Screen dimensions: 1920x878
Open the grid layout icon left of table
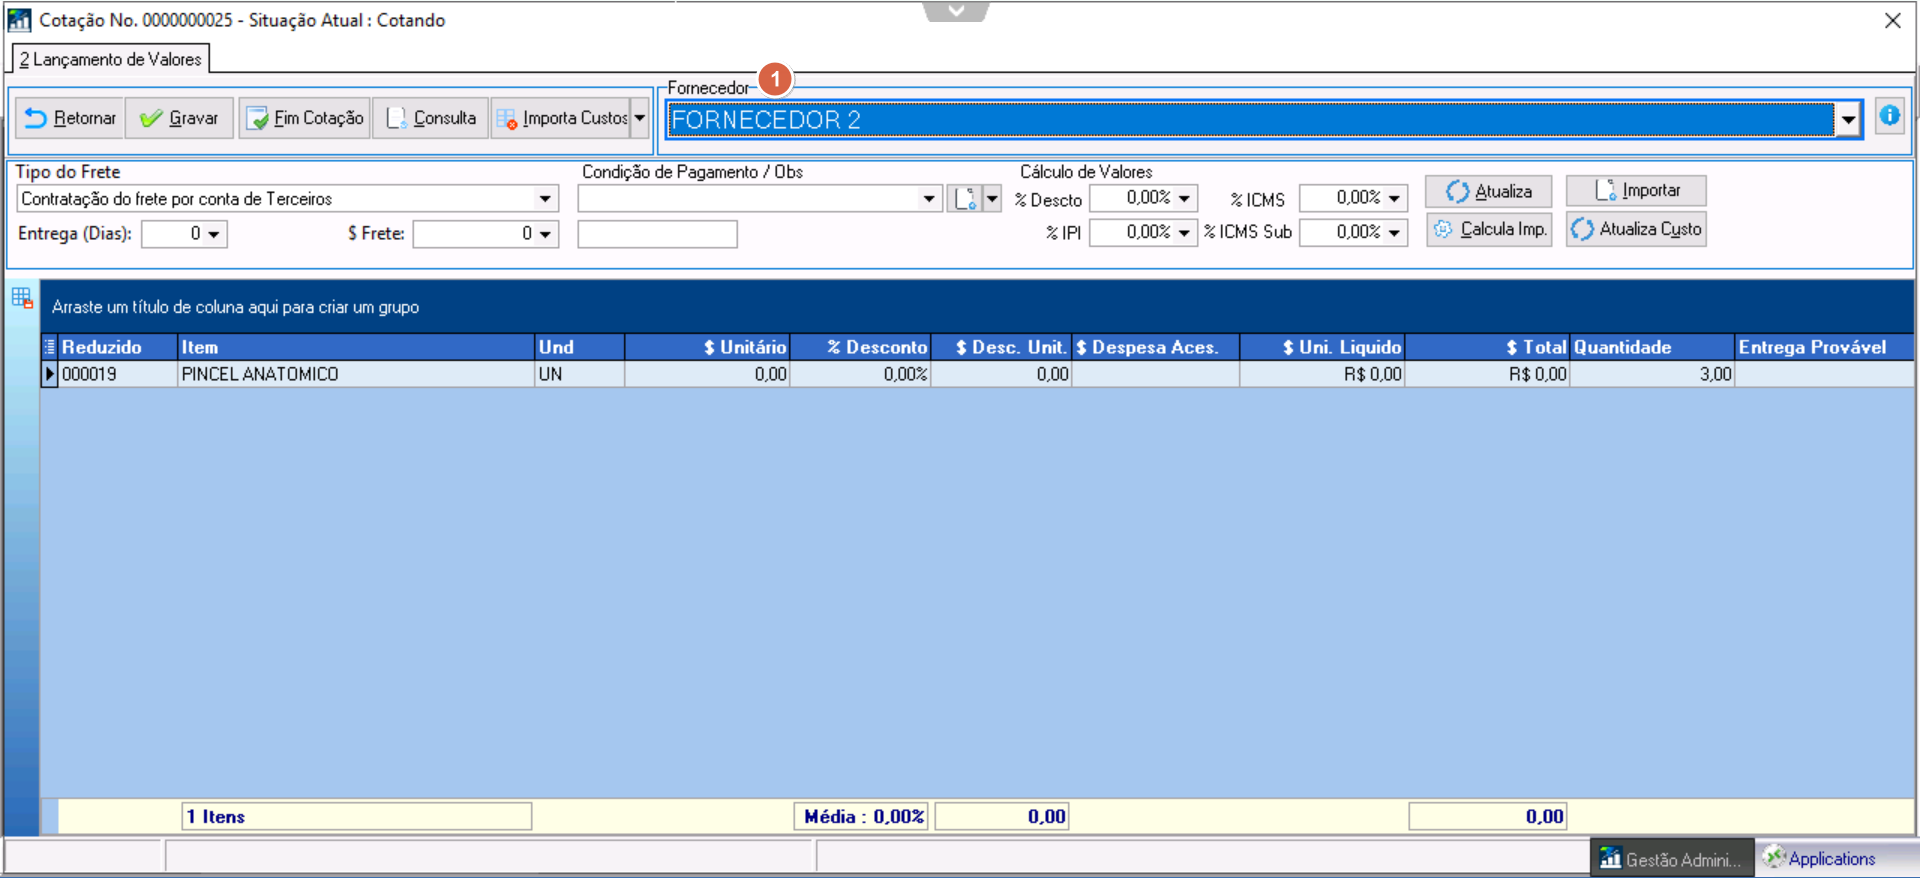tap(22, 298)
